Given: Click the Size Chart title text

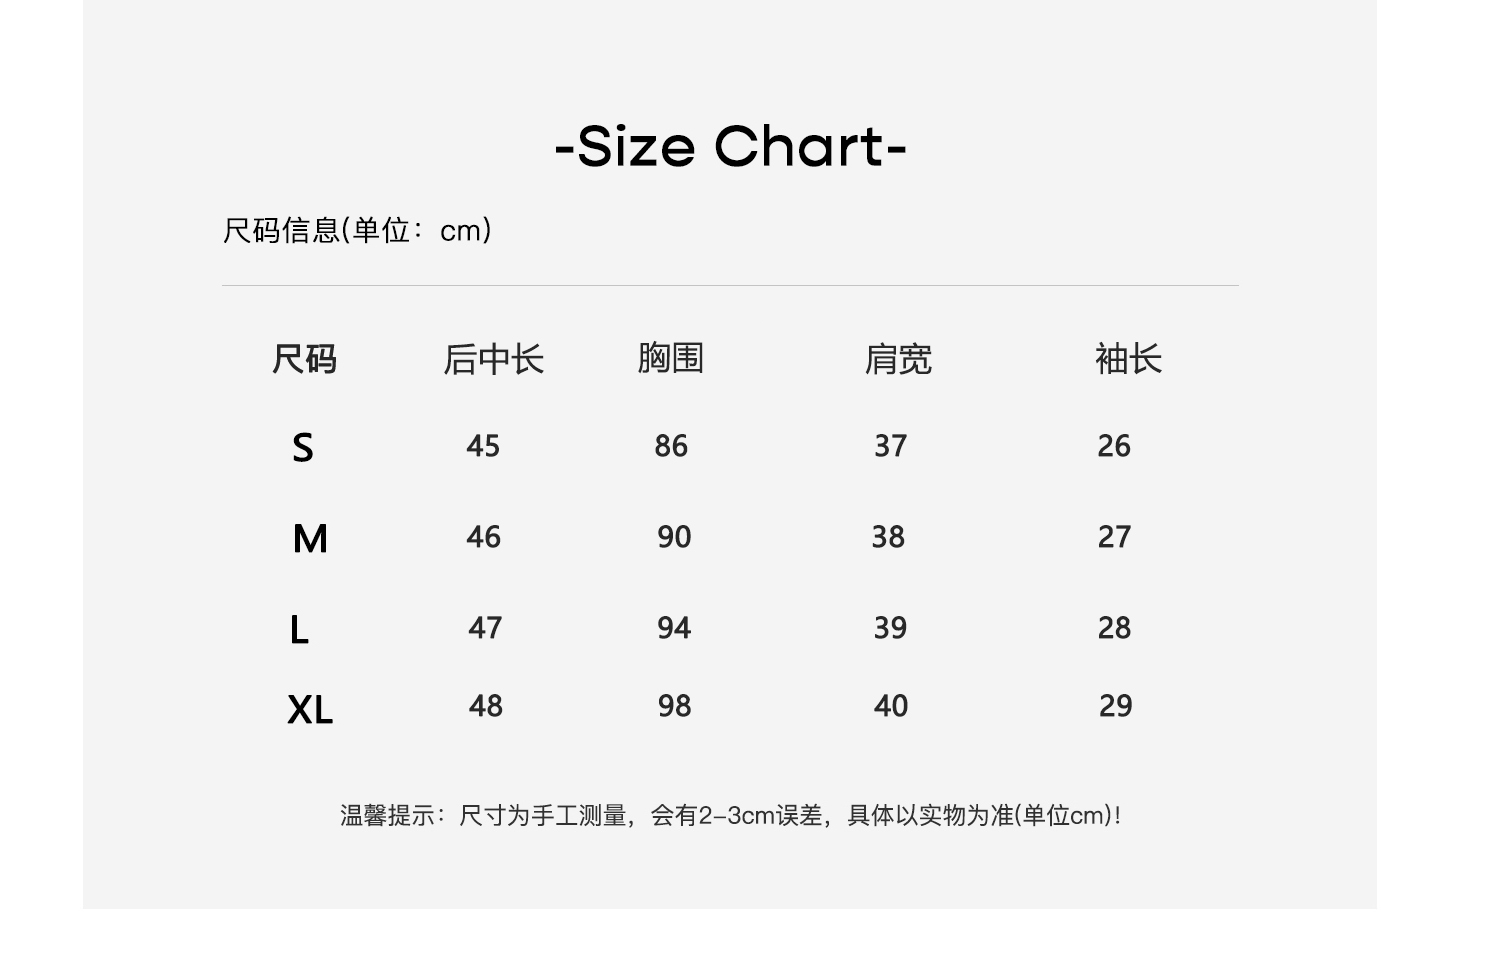Looking at the screenshot, I should [x=730, y=147].
